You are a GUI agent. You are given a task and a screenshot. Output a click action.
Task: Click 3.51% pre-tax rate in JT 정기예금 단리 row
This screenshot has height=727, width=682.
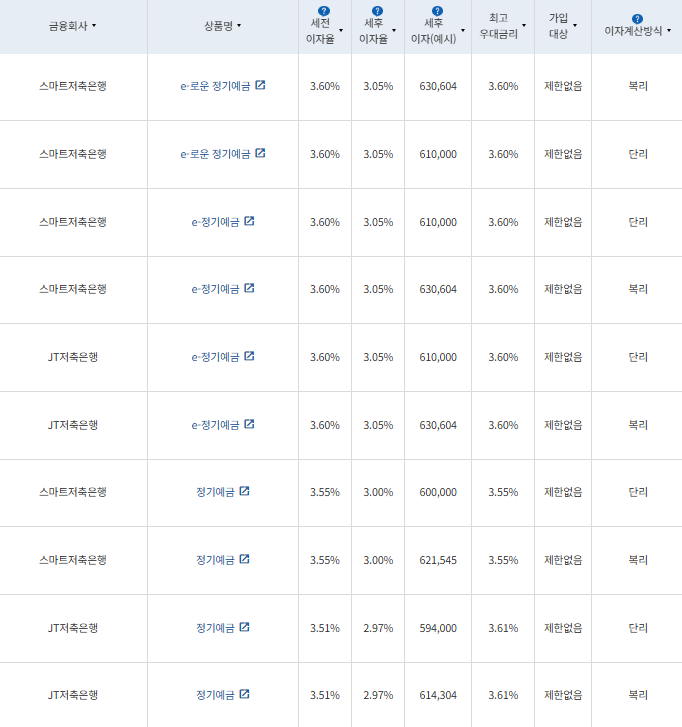click(x=325, y=628)
